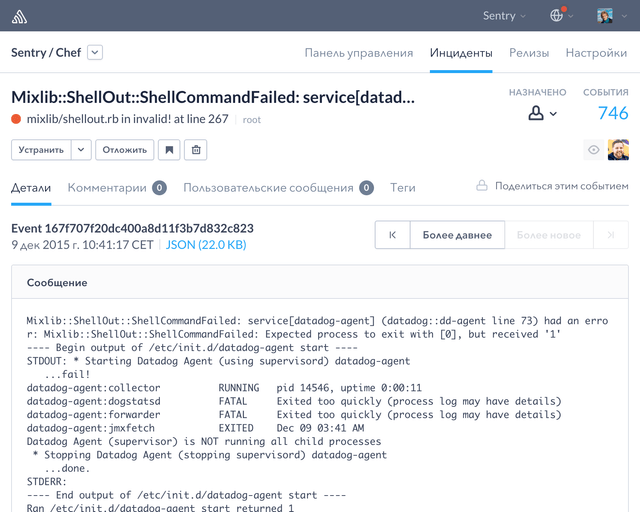Open the Релизы tab
Screen dimensions: 640x512
click(529, 53)
